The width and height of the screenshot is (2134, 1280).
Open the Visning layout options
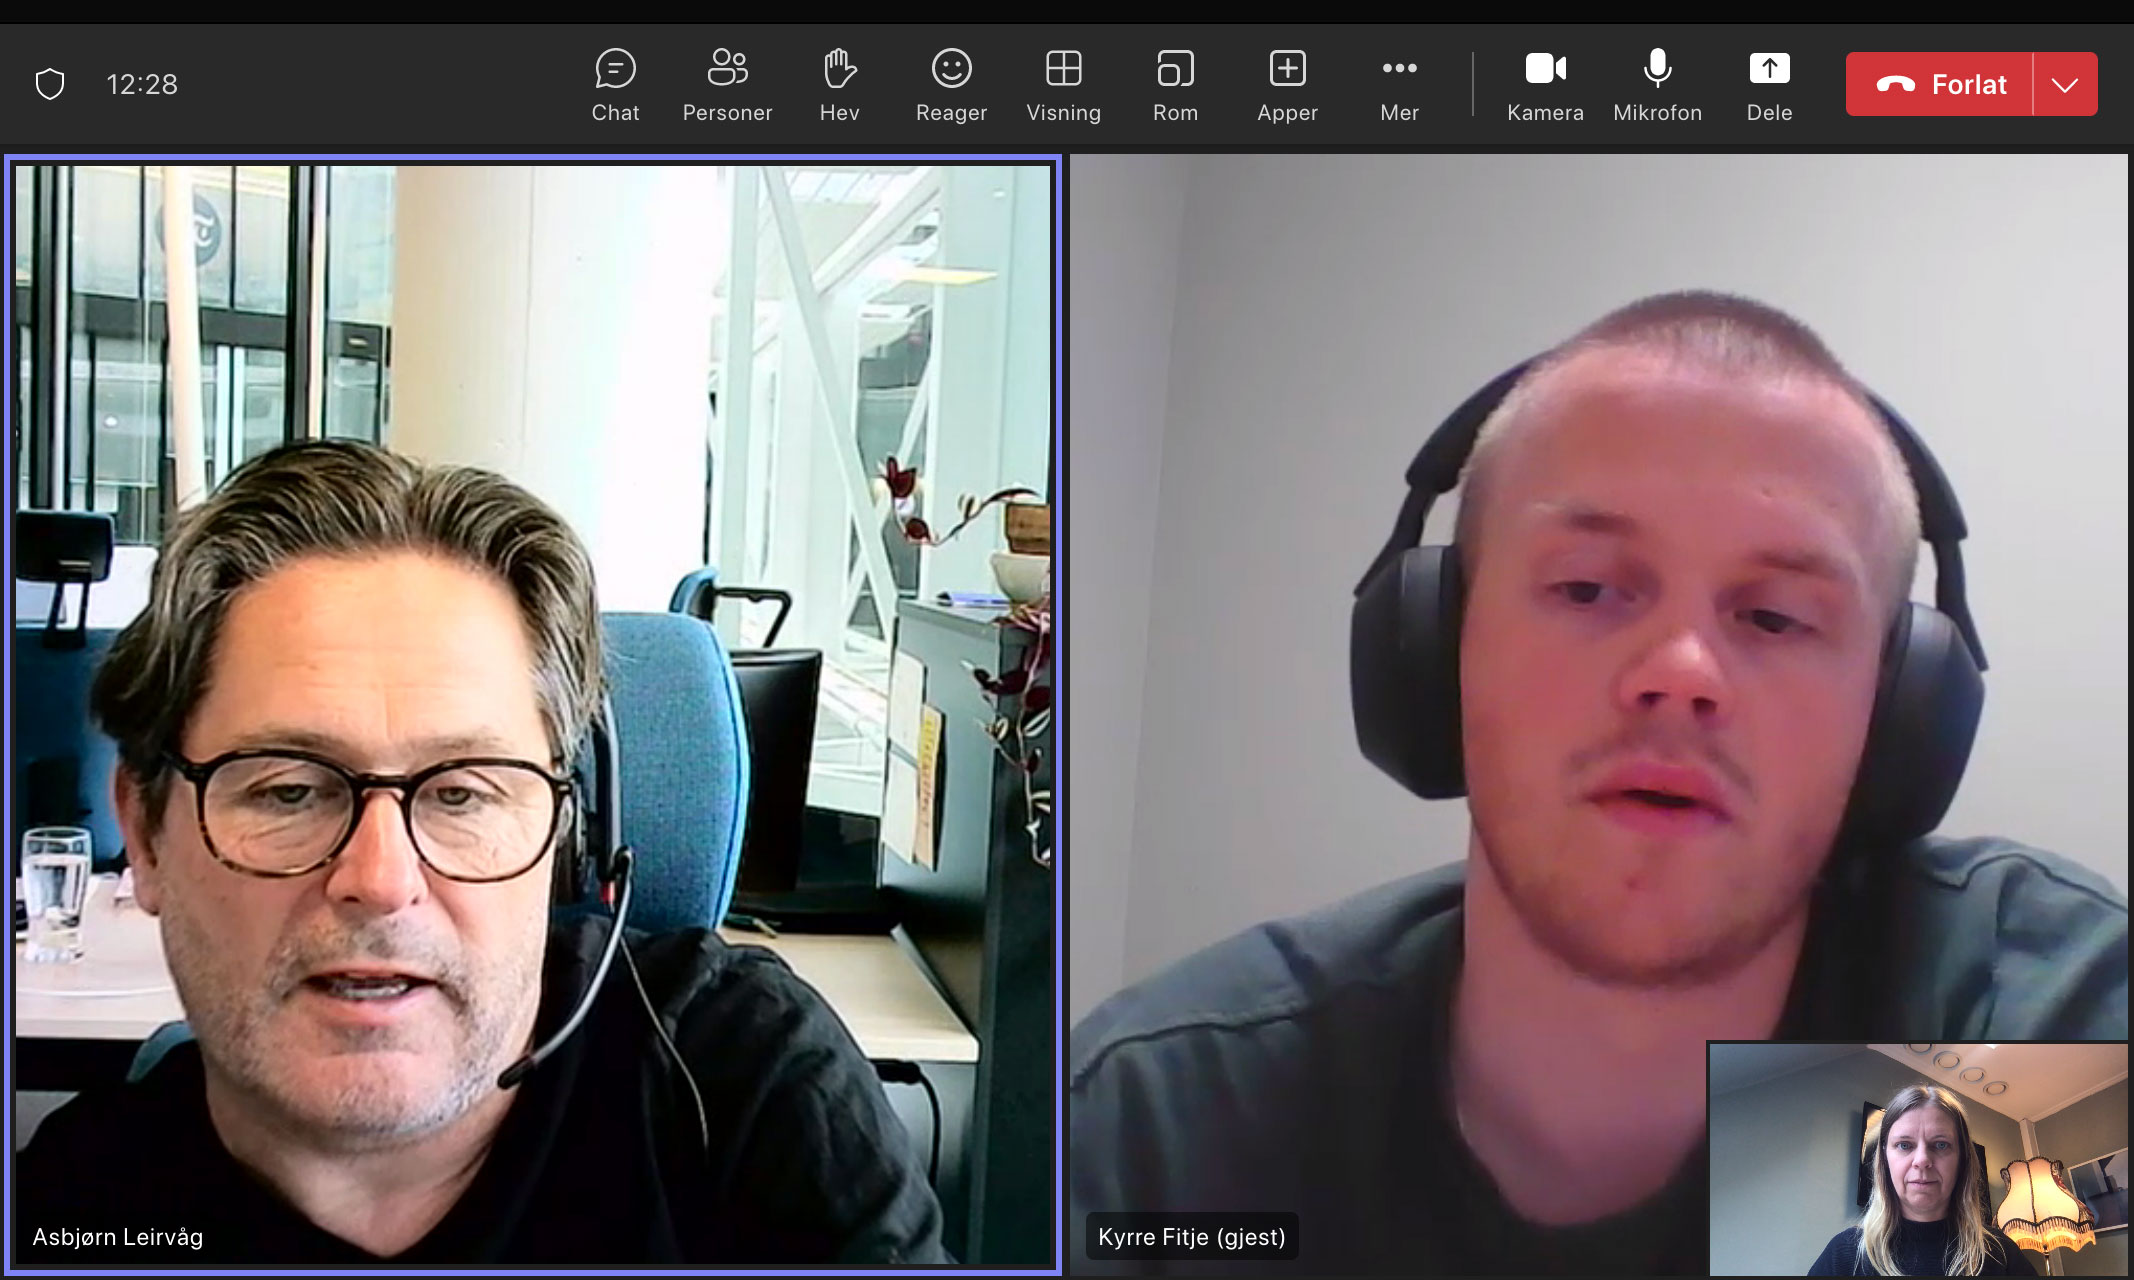coord(1063,84)
